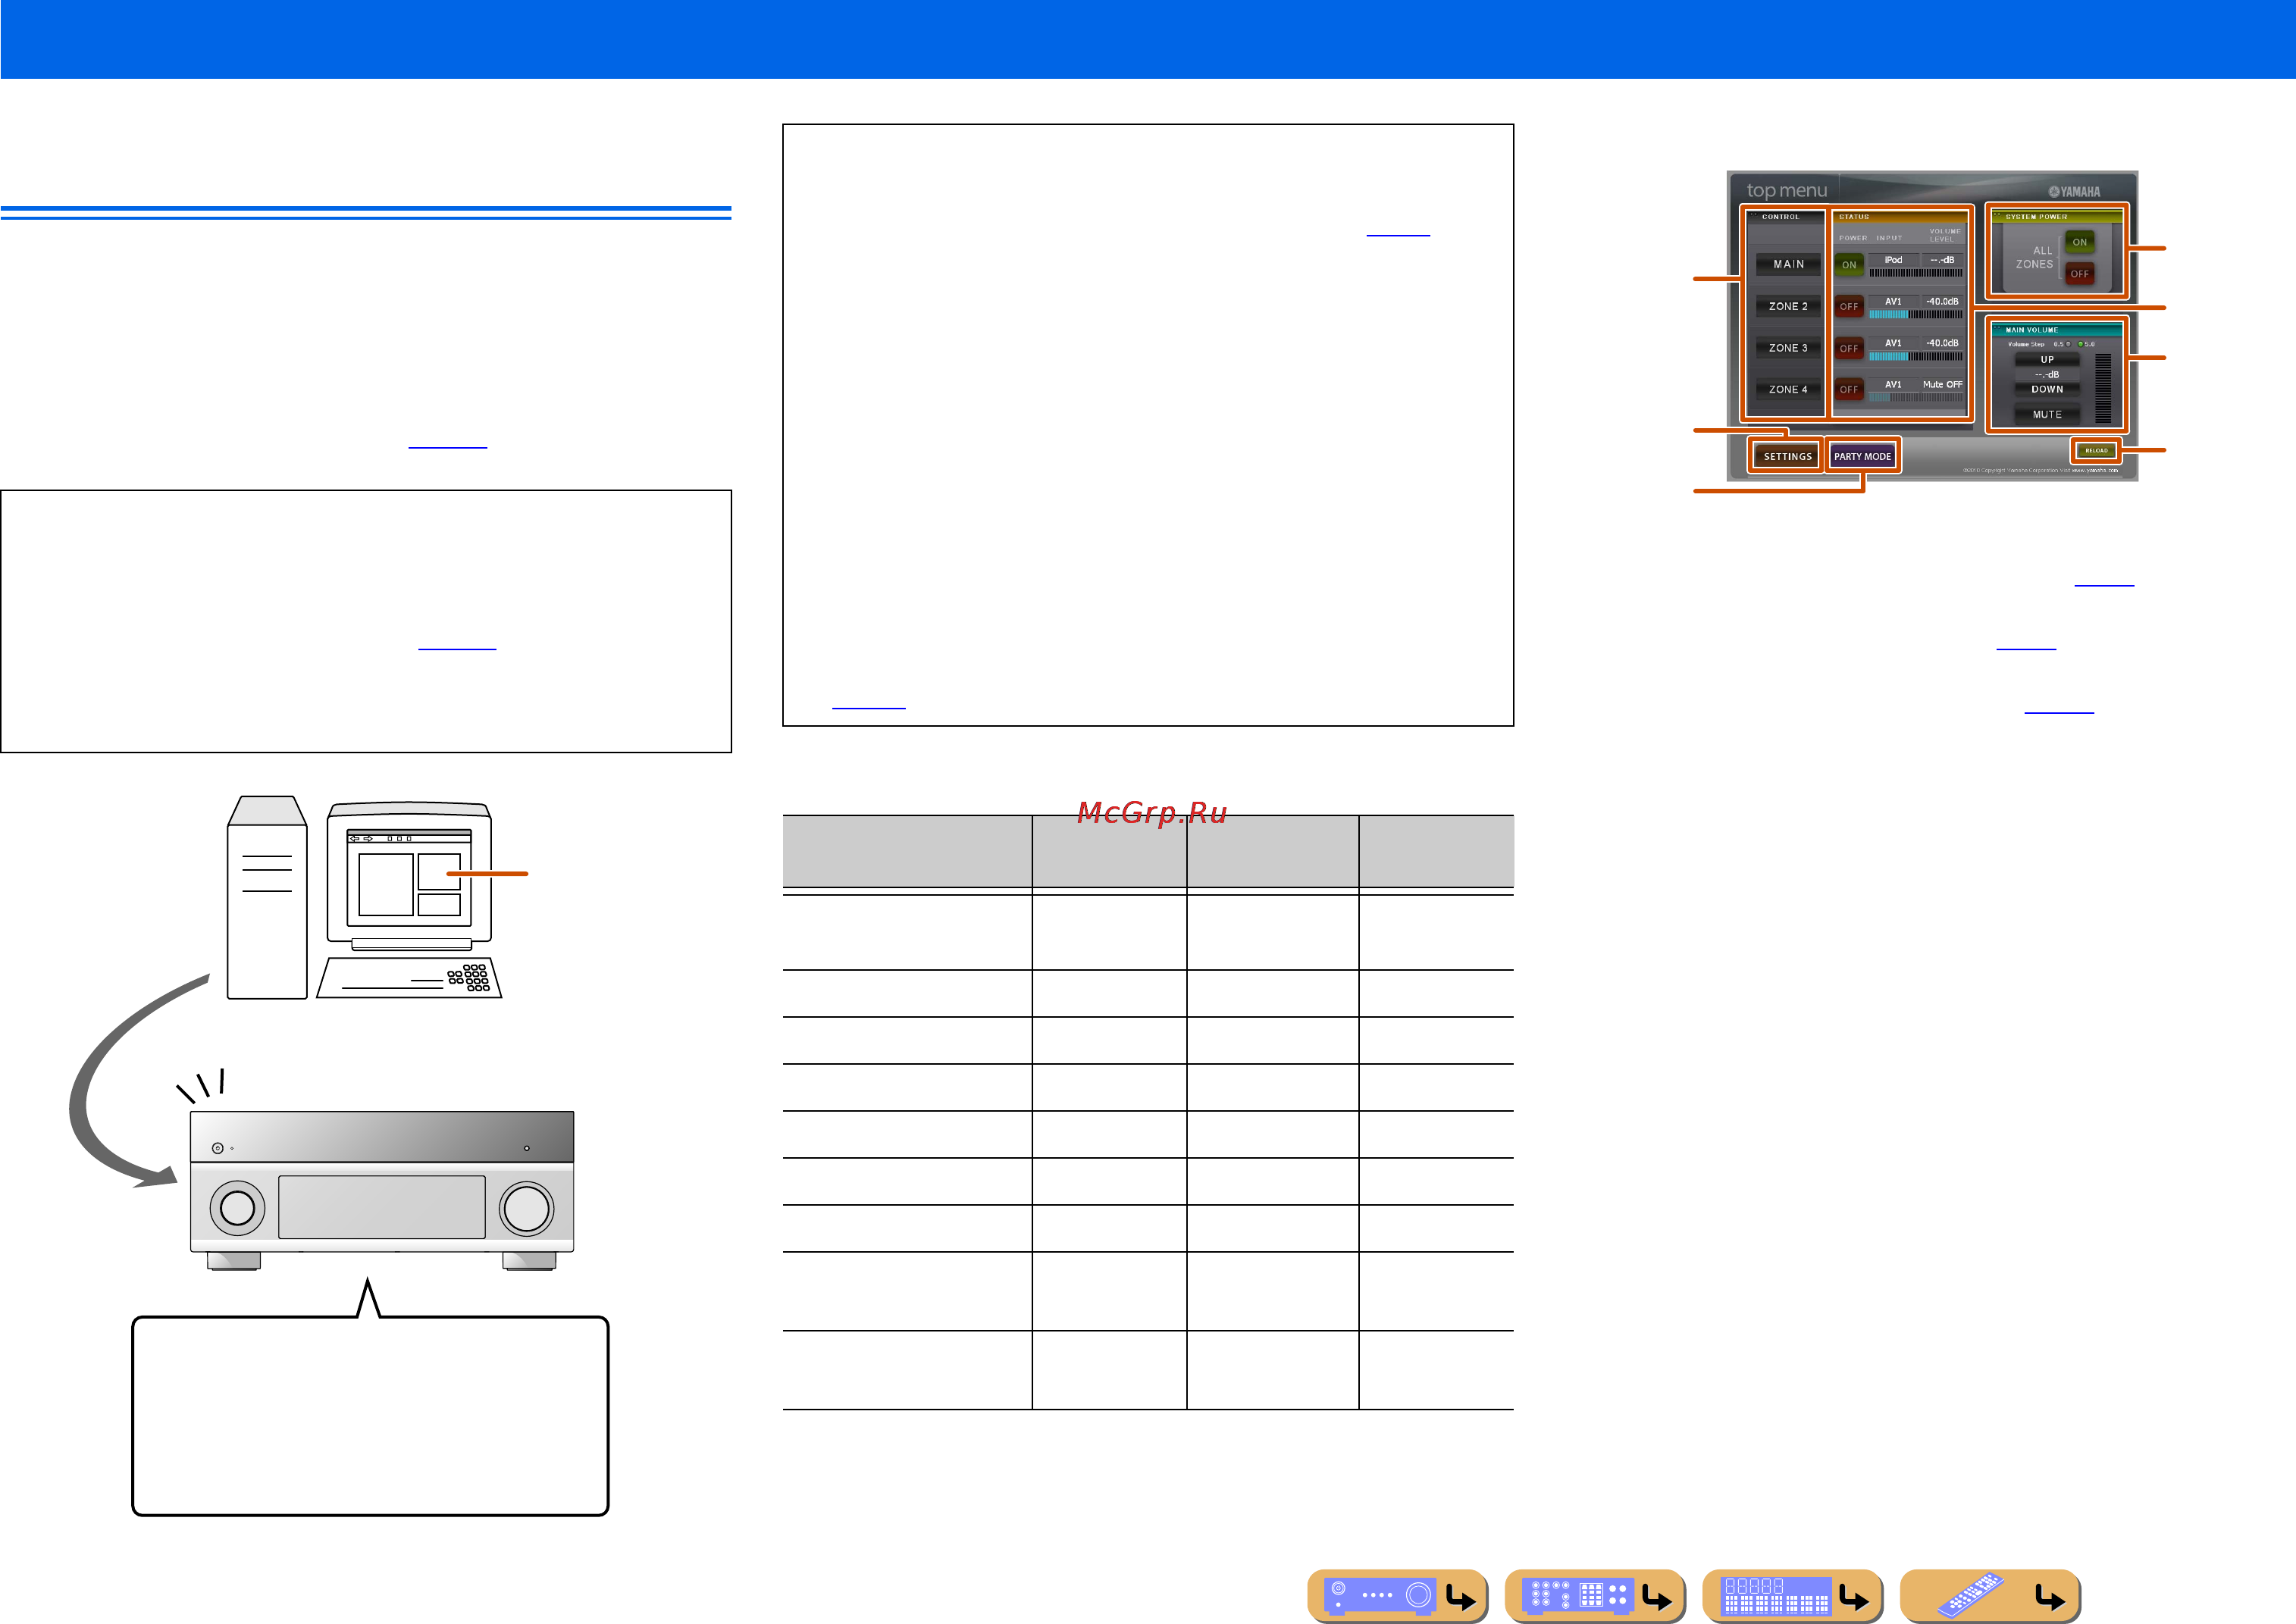
Task: Click the -40.0dB volume value for Zone 2
Action: click(x=1942, y=301)
